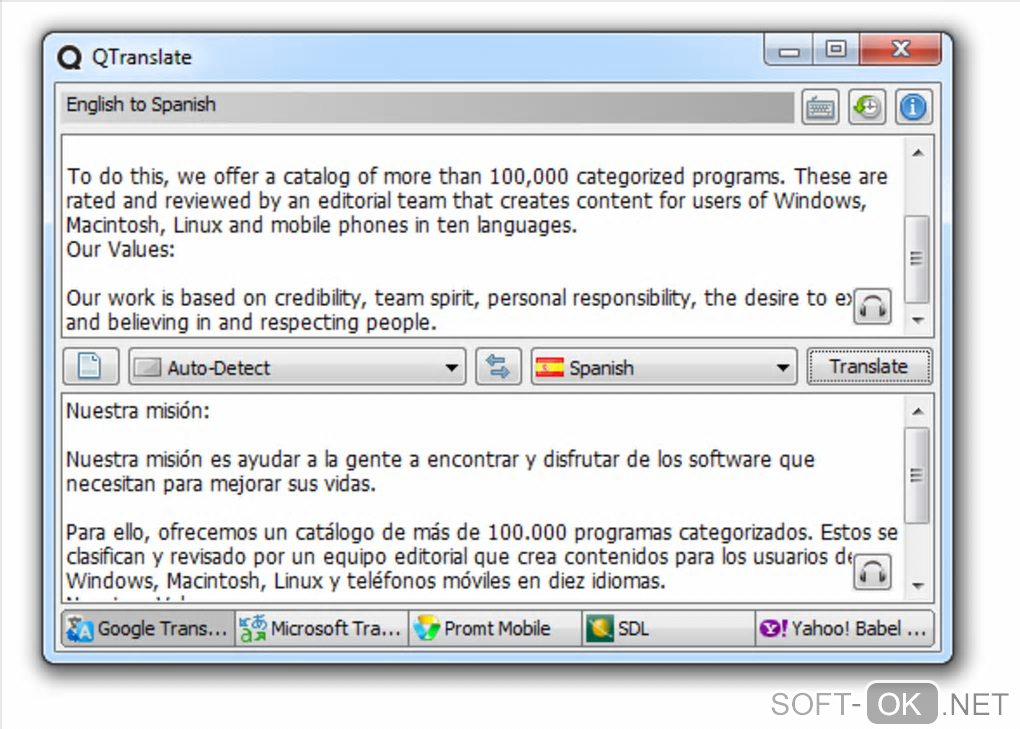Click up arrow of translation scrollbar
The height and width of the screenshot is (729, 1020).
918,411
